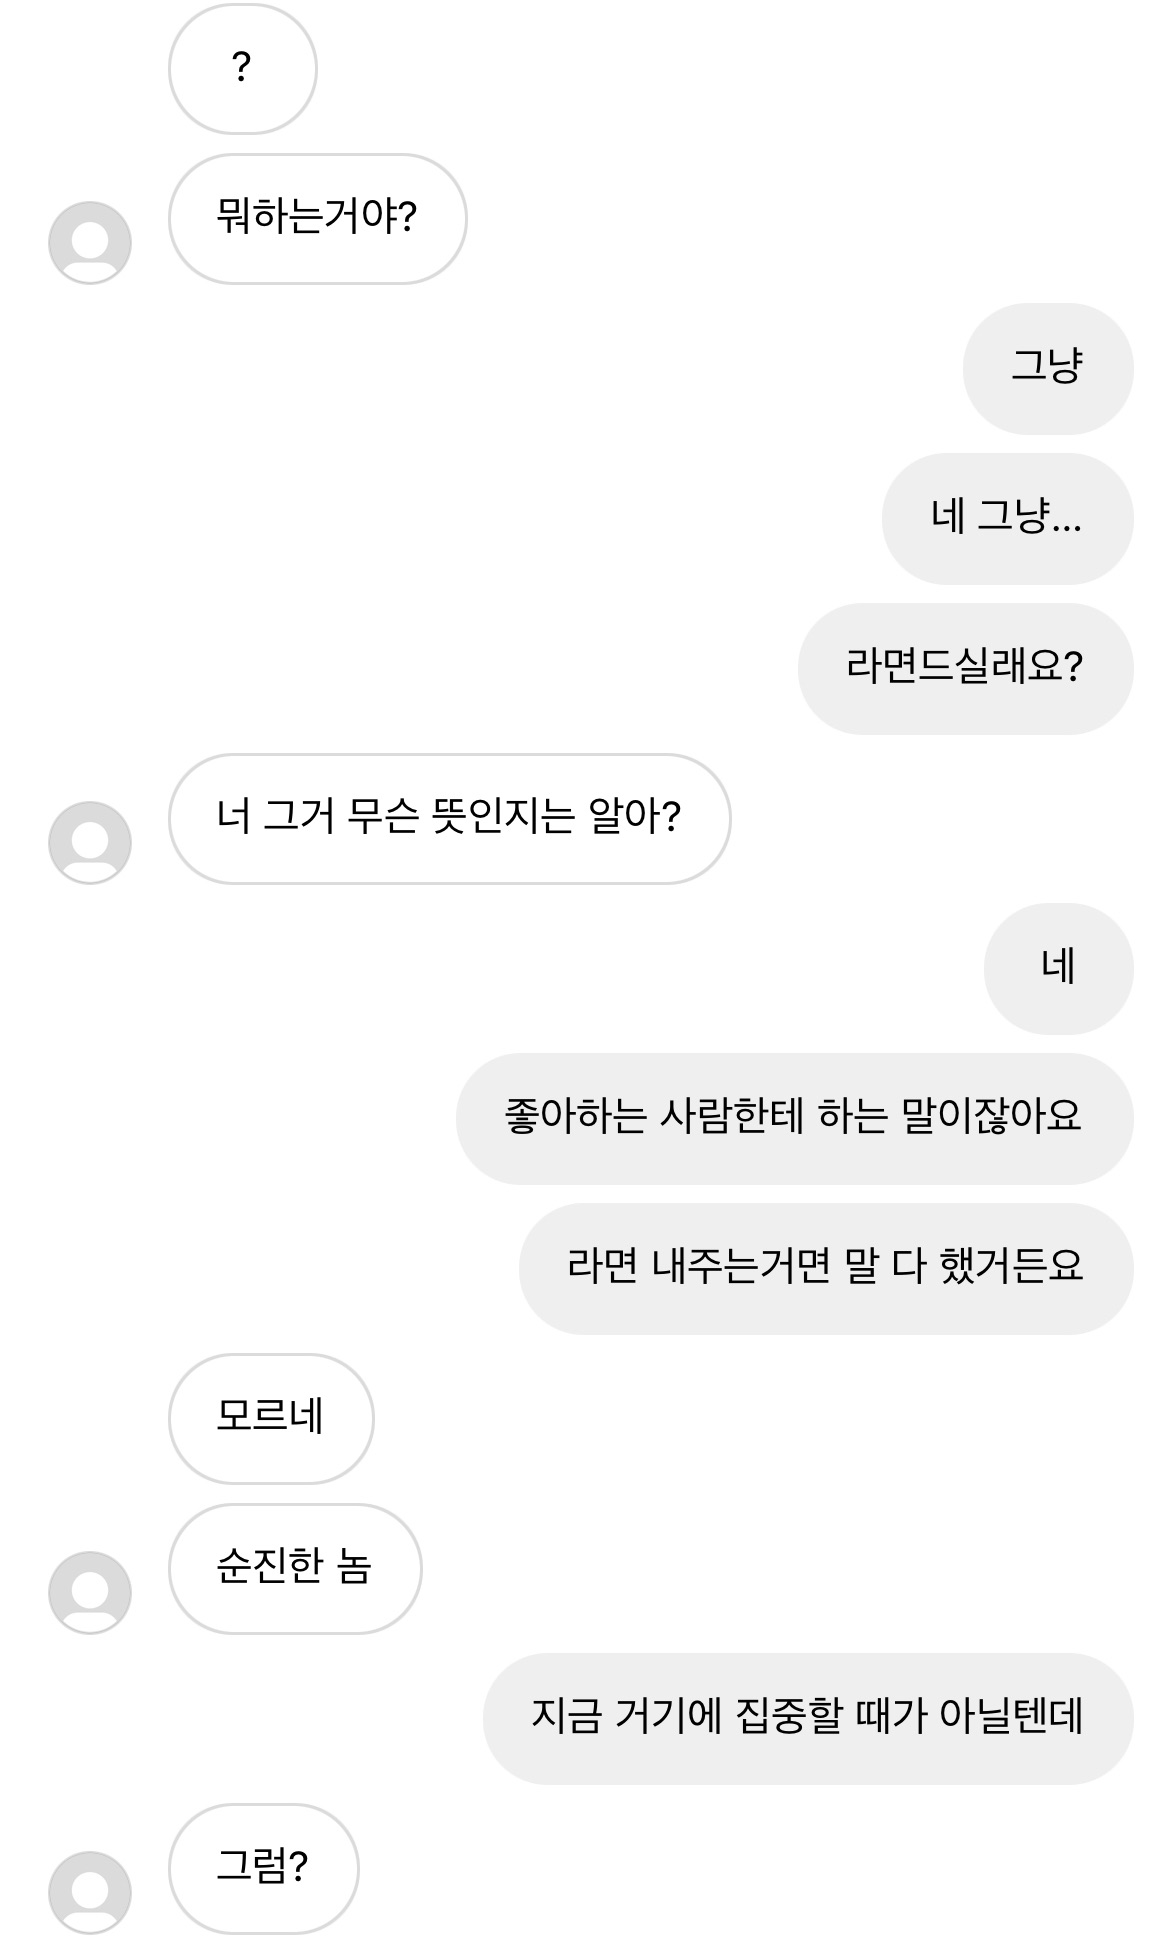The image size is (1170, 1949).
Task: Open the profile avatar next to "너 그거 무슨 뜻인지는 알아?"
Action: click(x=90, y=843)
